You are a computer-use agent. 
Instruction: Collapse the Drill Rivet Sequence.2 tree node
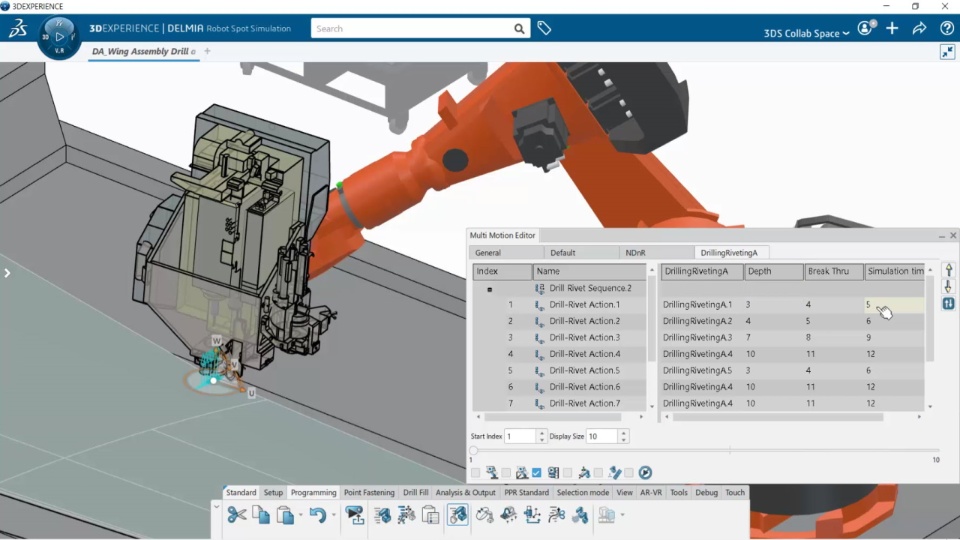click(x=489, y=289)
